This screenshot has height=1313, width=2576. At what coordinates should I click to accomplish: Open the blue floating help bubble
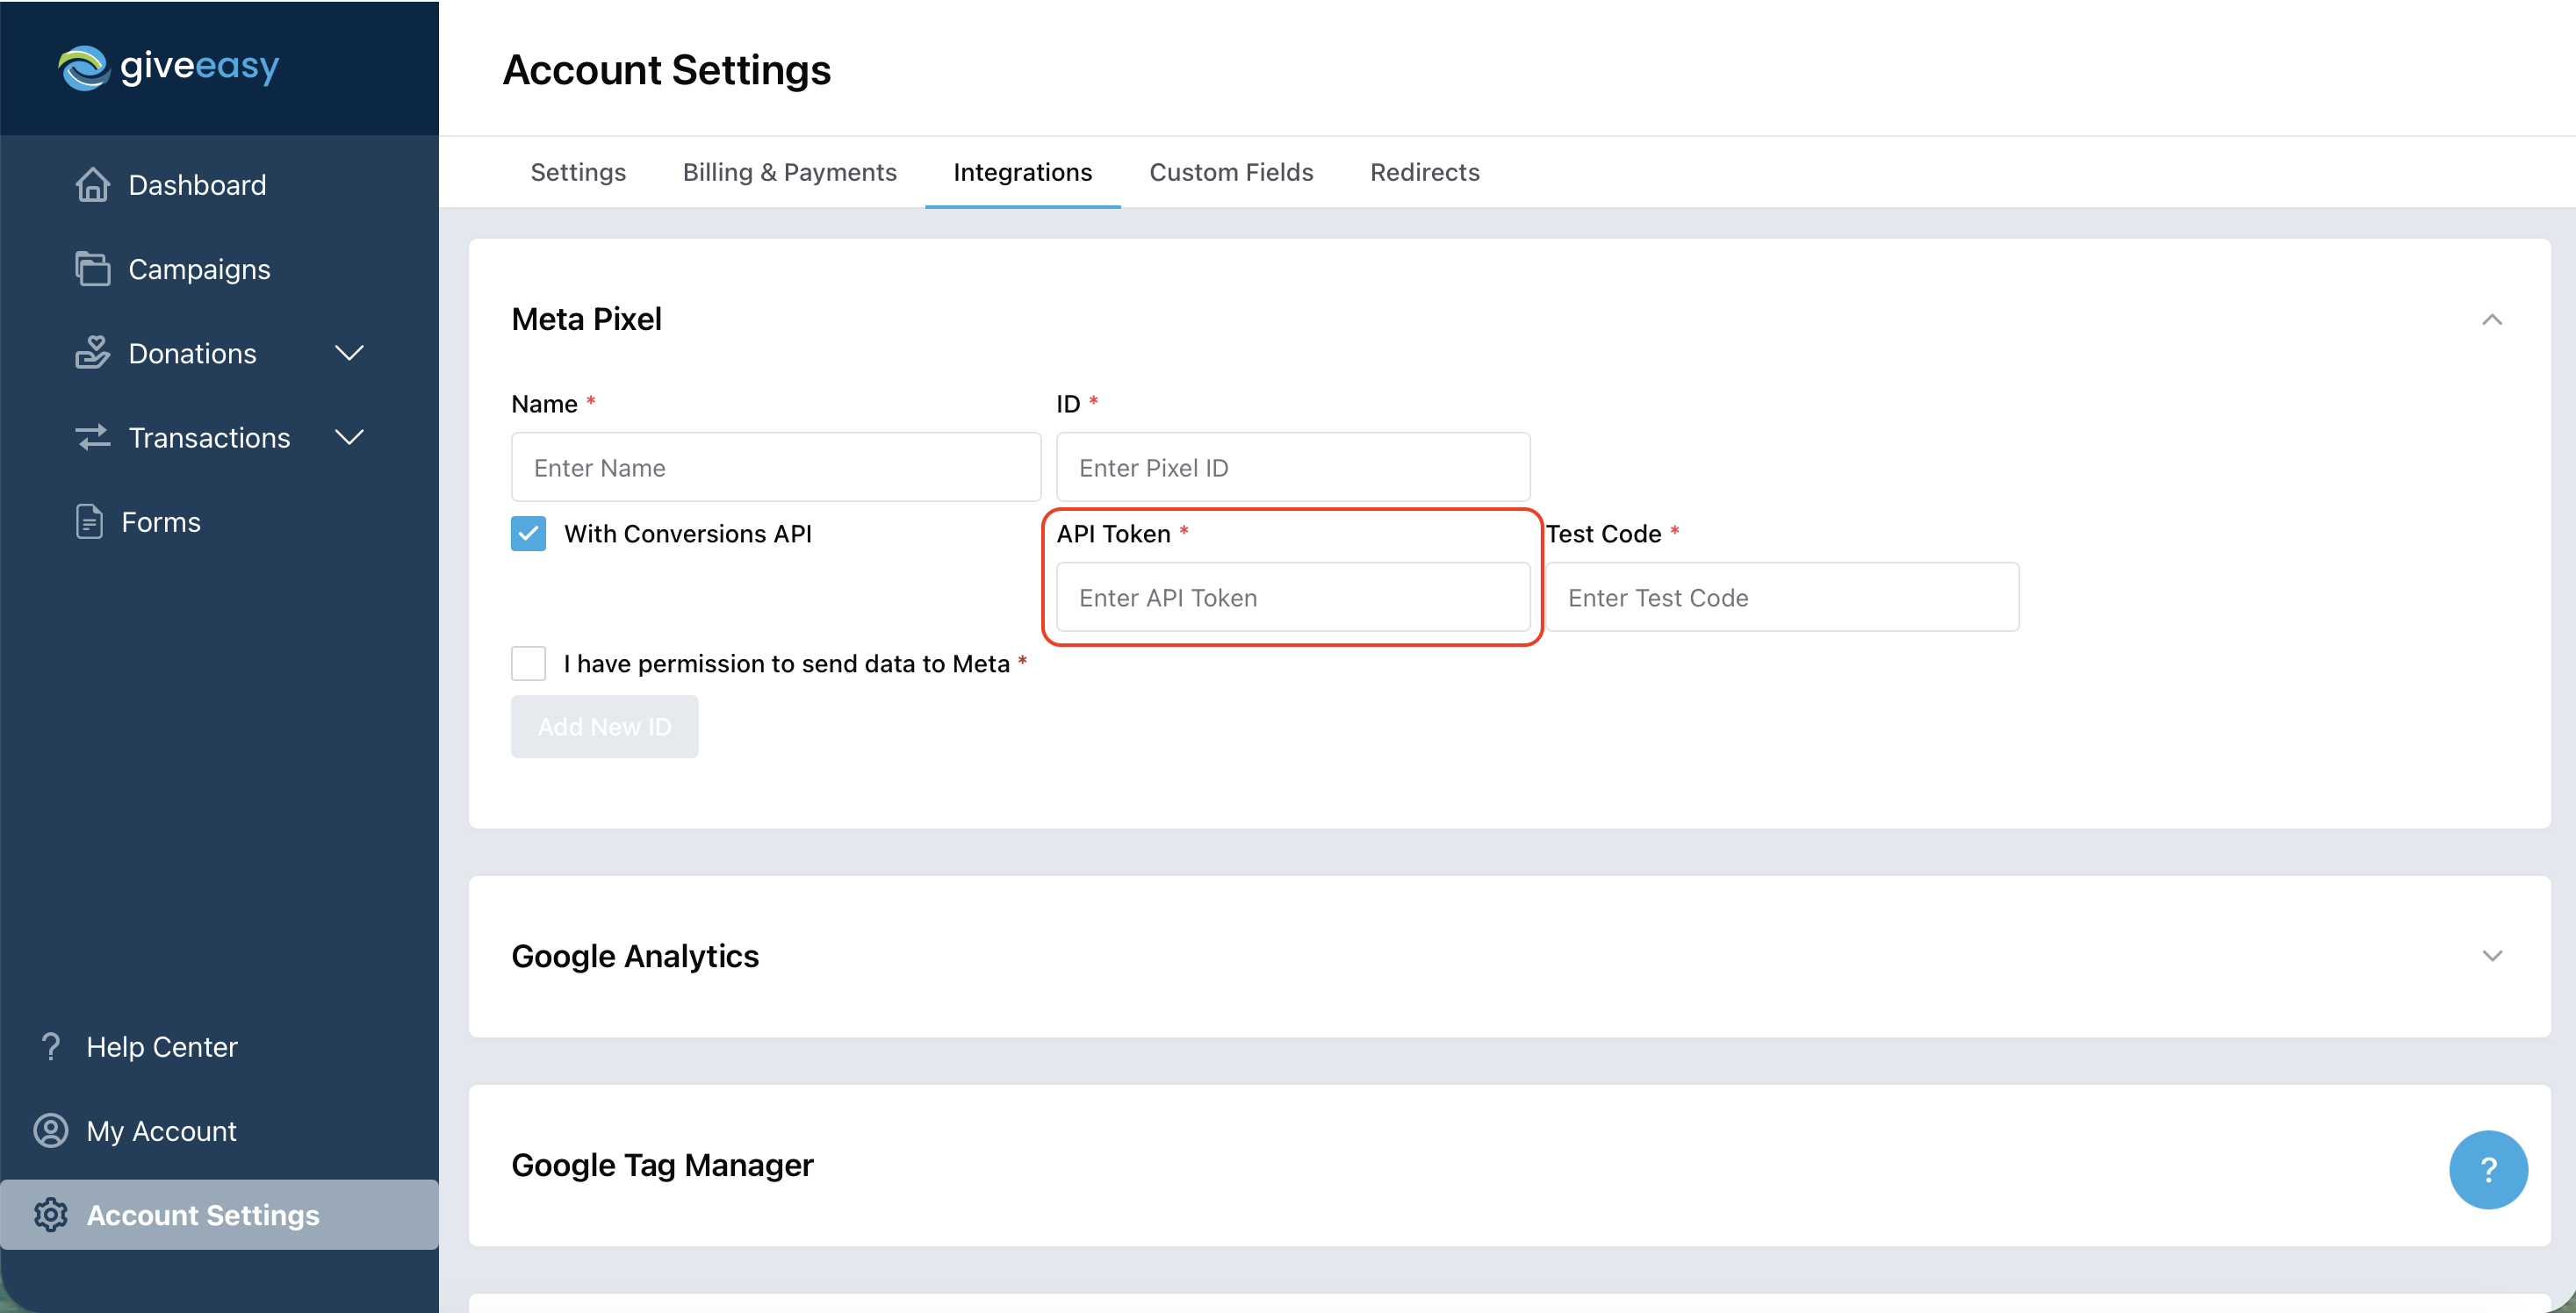[2488, 1169]
